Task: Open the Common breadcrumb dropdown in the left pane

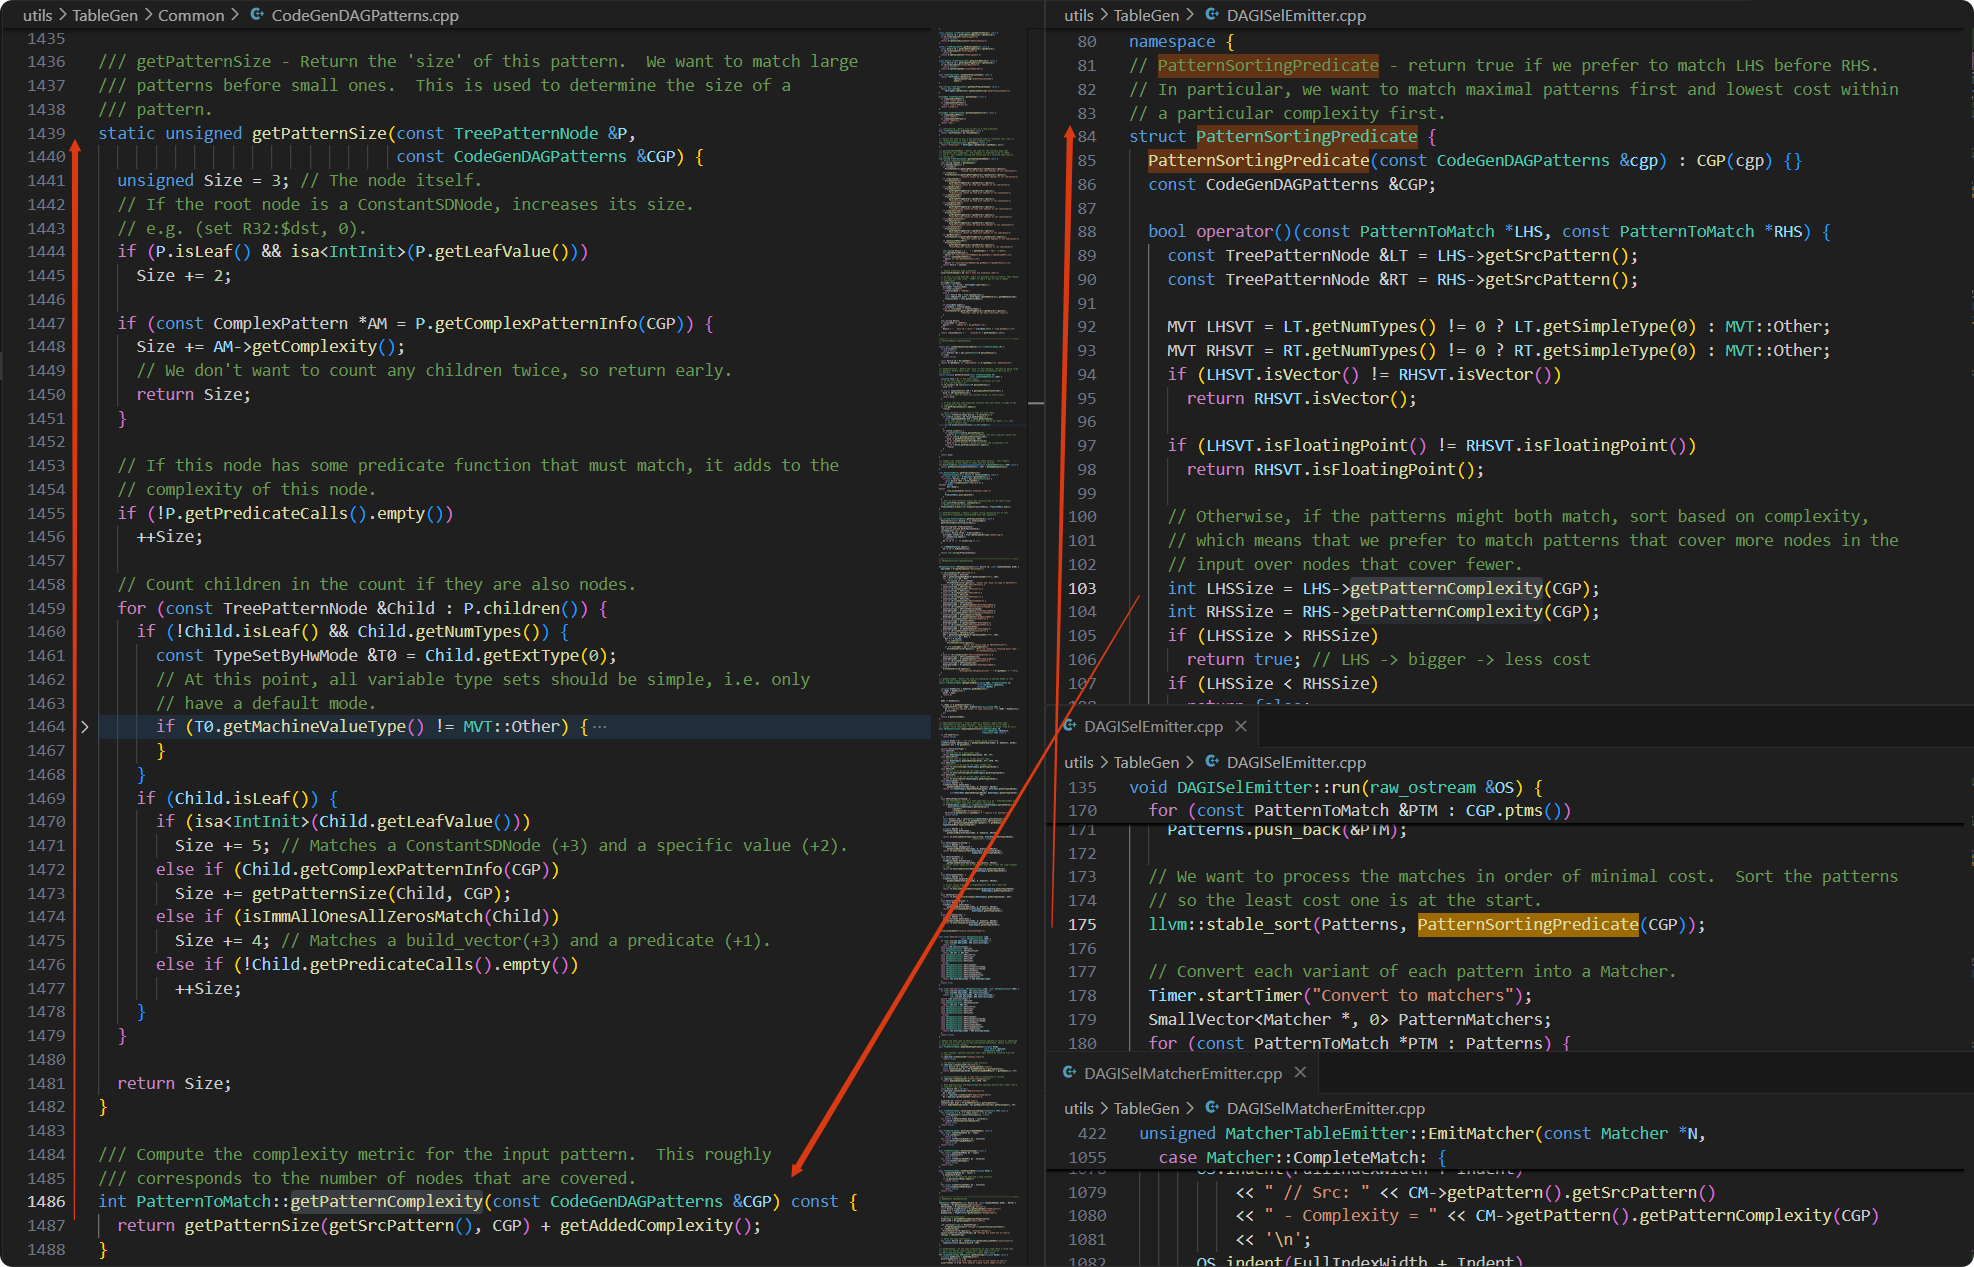Action: pyautogui.click(x=191, y=15)
